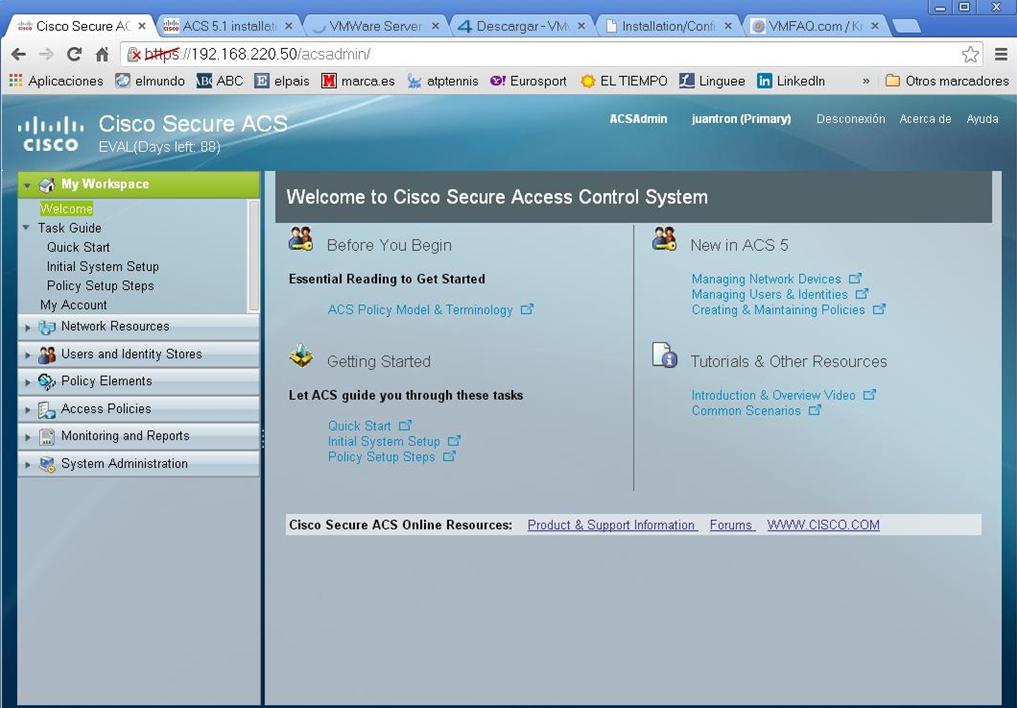The image size is (1017, 708).
Task: Open WWW.CISCO.COM link
Action: (x=823, y=525)
